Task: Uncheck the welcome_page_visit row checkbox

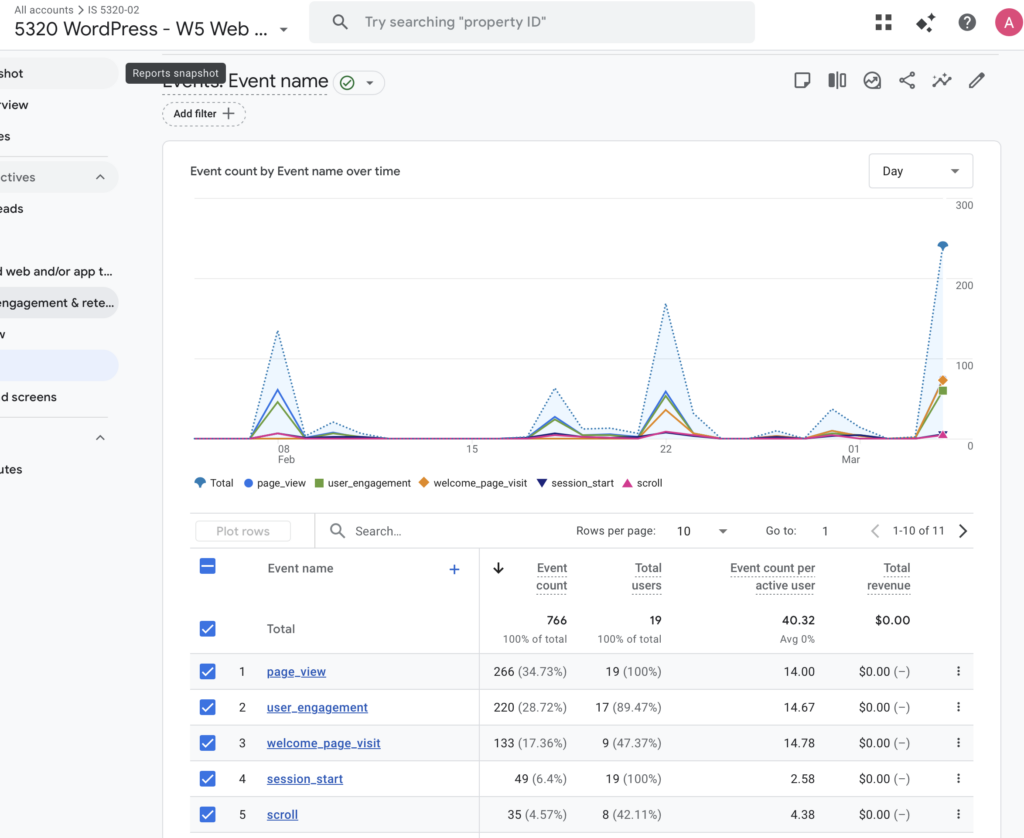Action: [207, 743]
